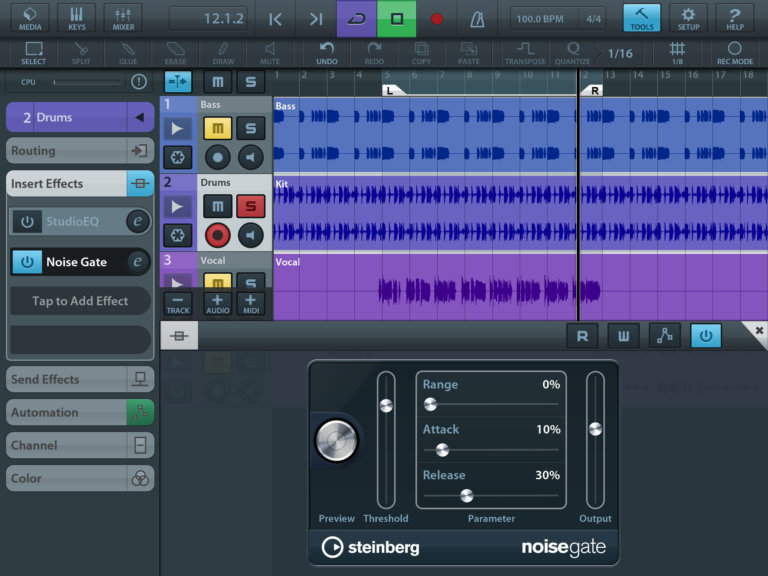This screenshot has width=768, height=576.
Task: Click the 100.0 BPM tempo field
Action: (540, 19)
